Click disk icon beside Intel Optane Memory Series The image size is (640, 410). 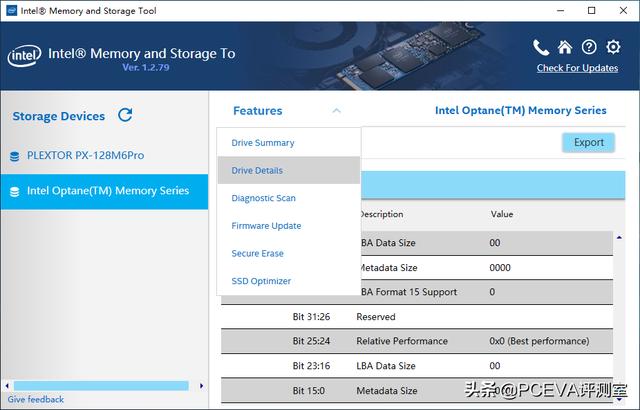(14, 192)
